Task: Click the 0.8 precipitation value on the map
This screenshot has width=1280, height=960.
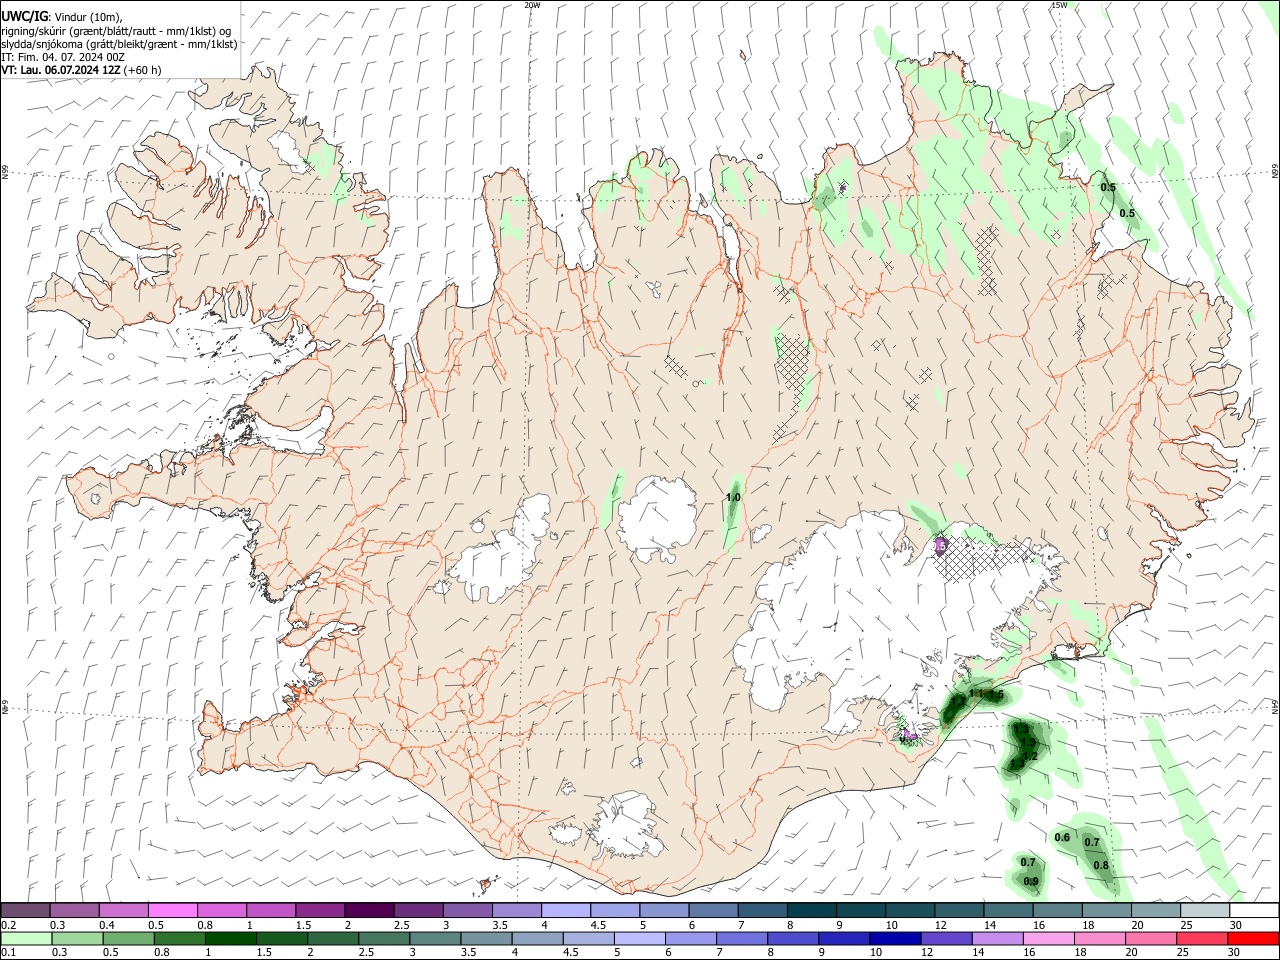Action: (1101, 865)
